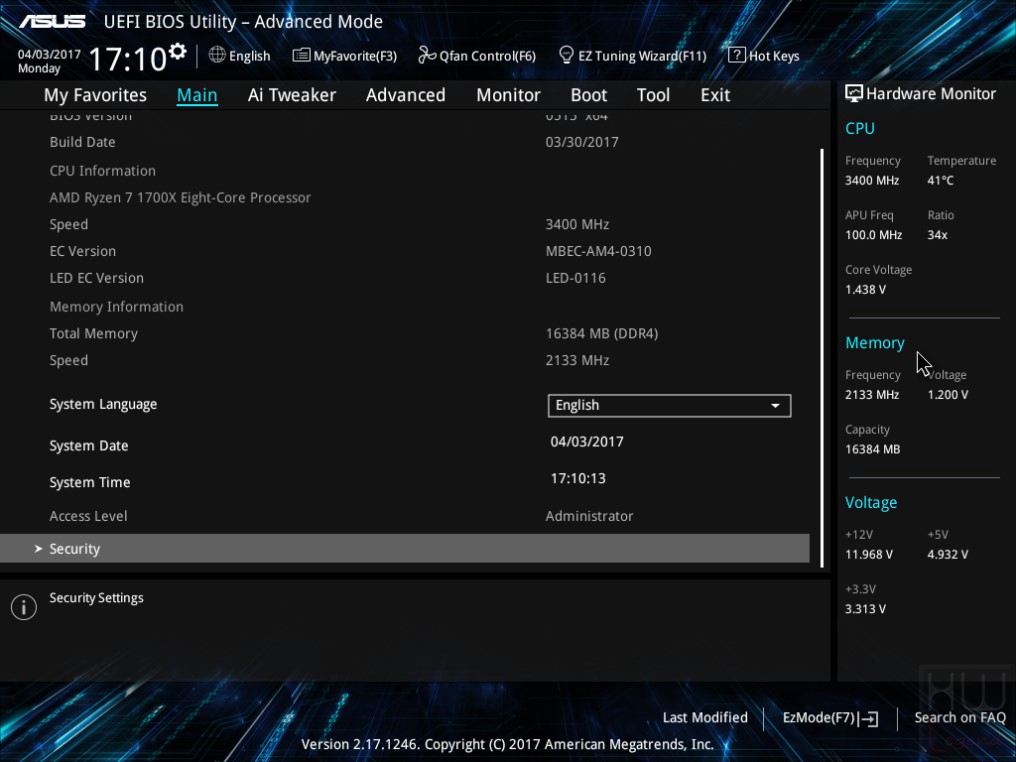The height and width of the screenshot is (762, 1016).
Task: Click the Administrator value
Action: tap(589, 516)
